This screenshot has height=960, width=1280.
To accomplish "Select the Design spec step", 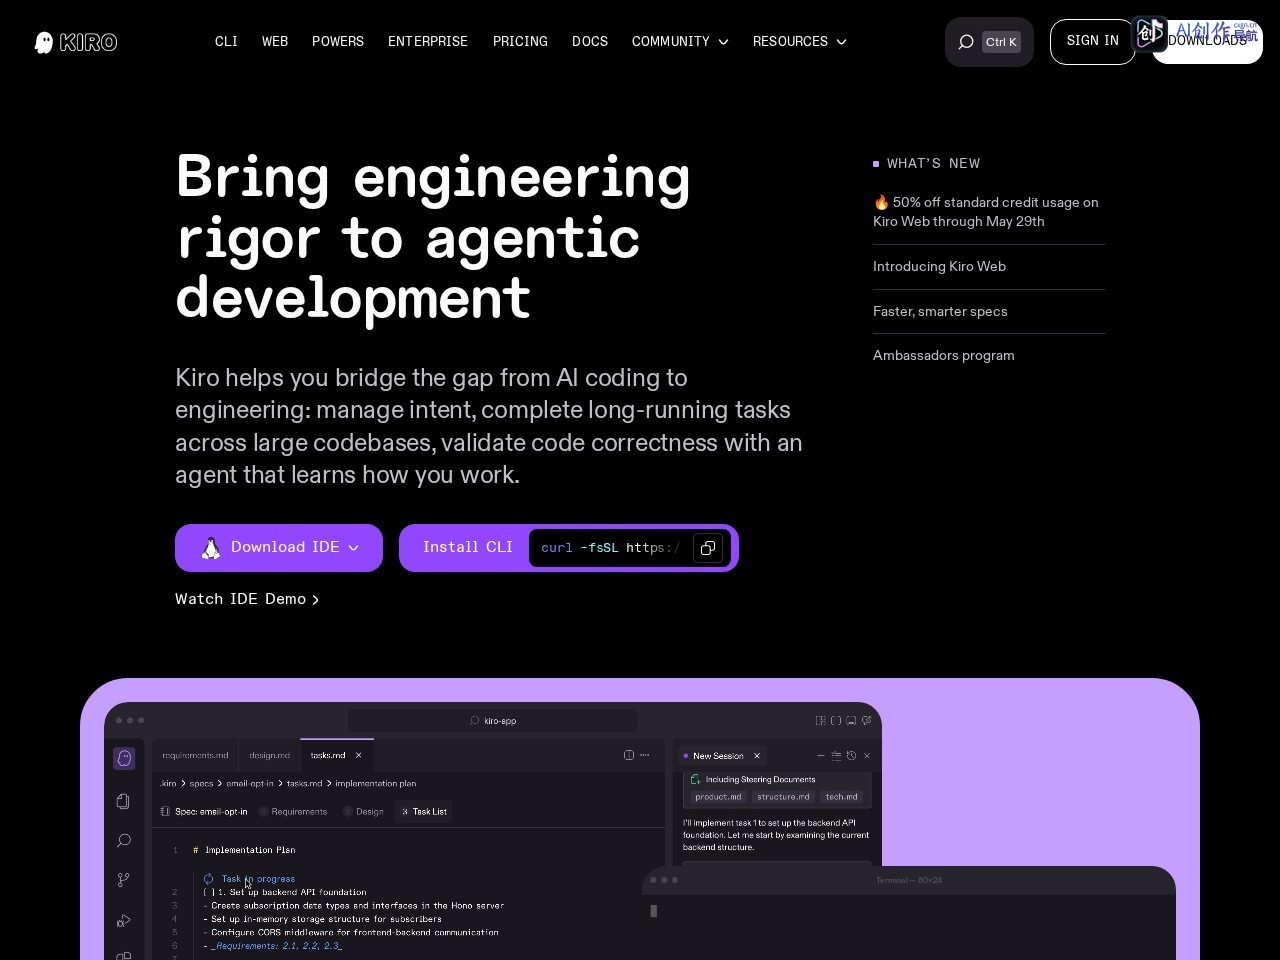I will [364, 811].
